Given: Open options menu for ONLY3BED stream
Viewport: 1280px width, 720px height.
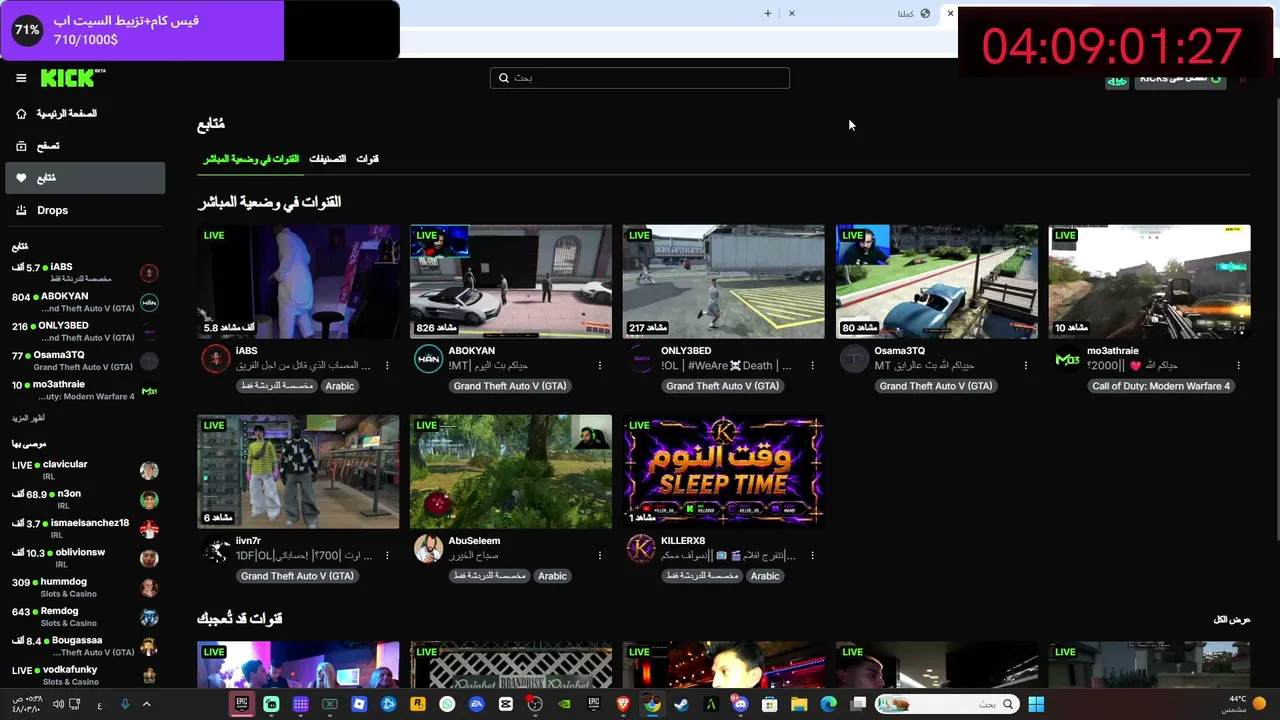Looking at the screenshot, I should click(x=812, y=365).
